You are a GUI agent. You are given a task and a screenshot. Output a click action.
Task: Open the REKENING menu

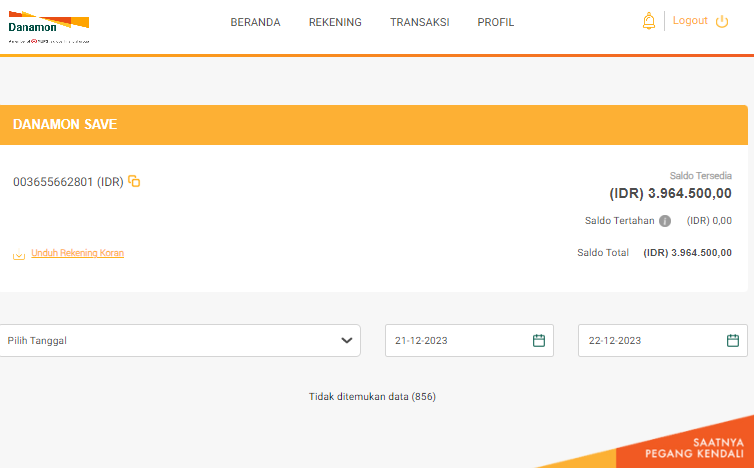[x=335, y=22]
